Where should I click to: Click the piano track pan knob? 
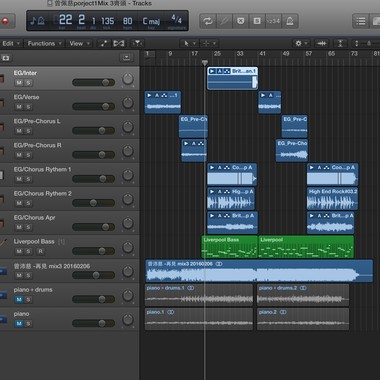point(128,320)
